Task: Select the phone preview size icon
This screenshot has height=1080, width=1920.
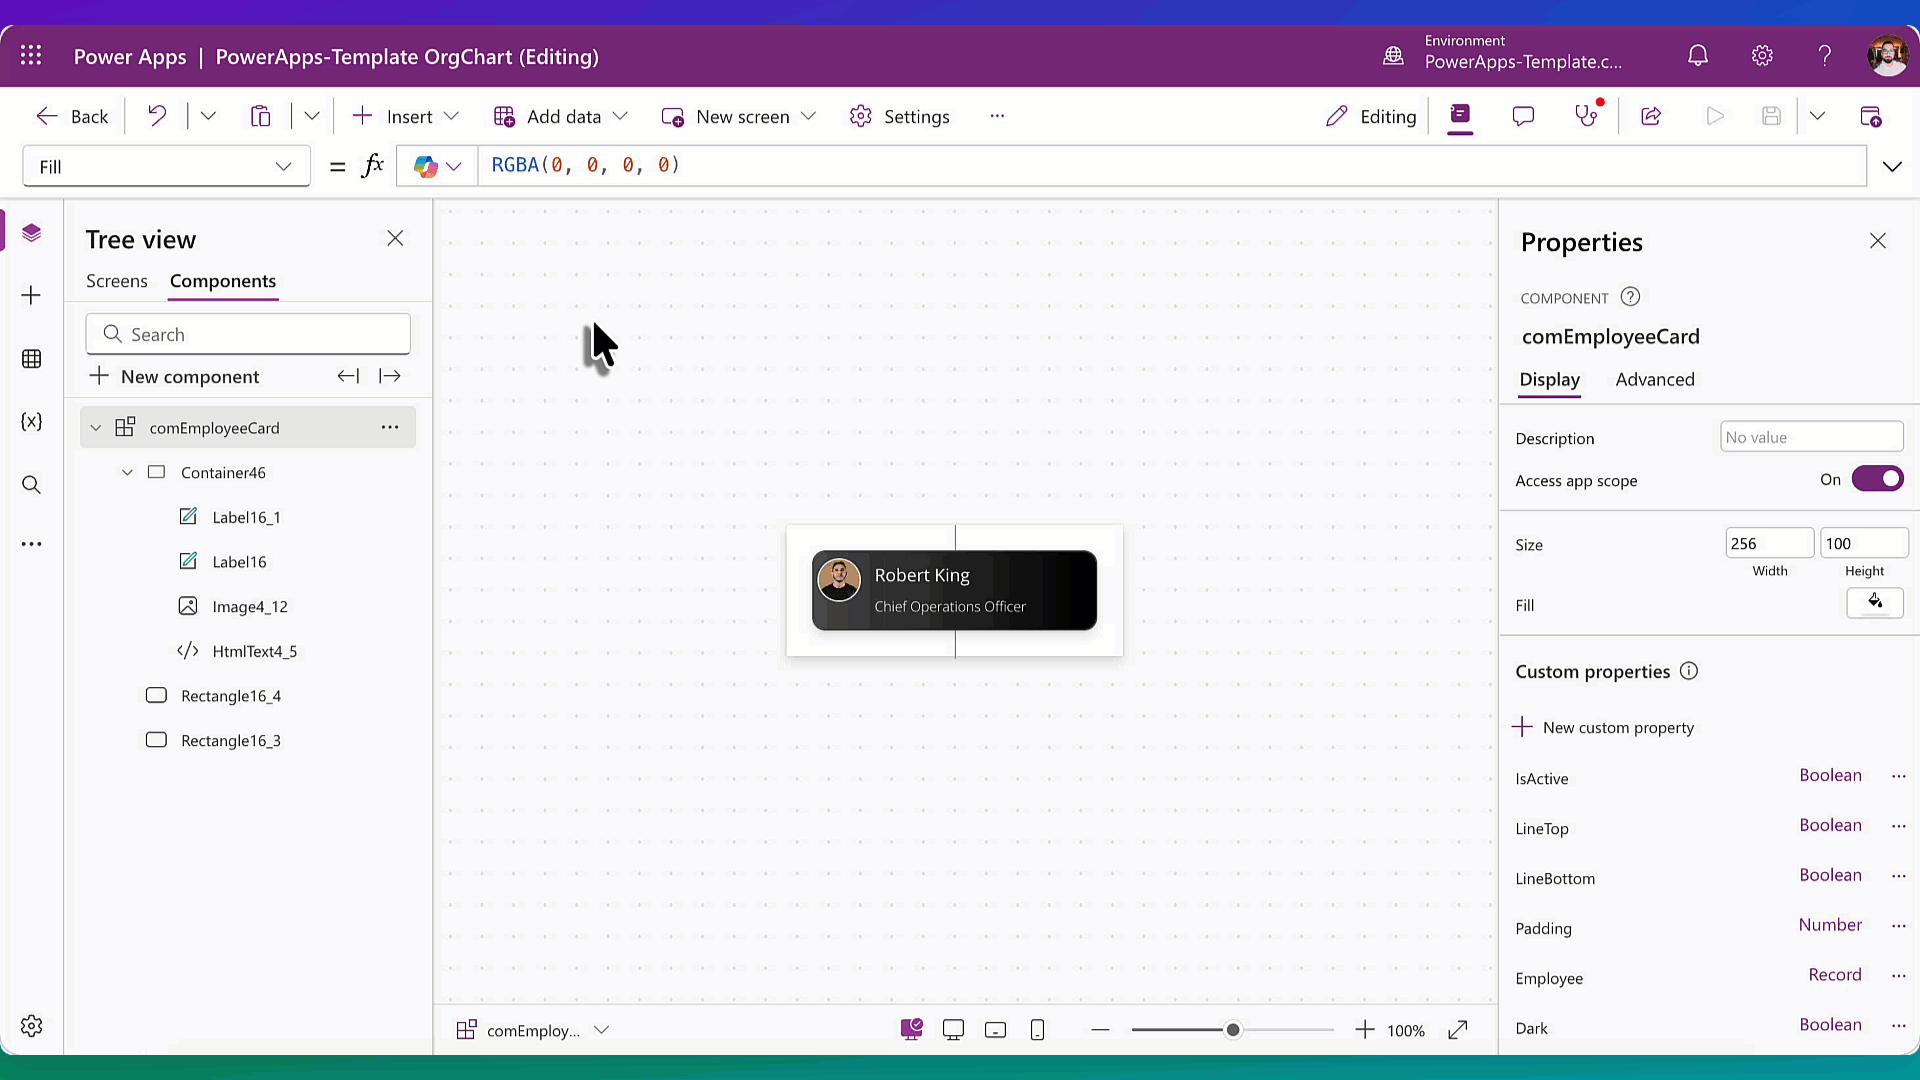Action: (x=1037, y=1030)
